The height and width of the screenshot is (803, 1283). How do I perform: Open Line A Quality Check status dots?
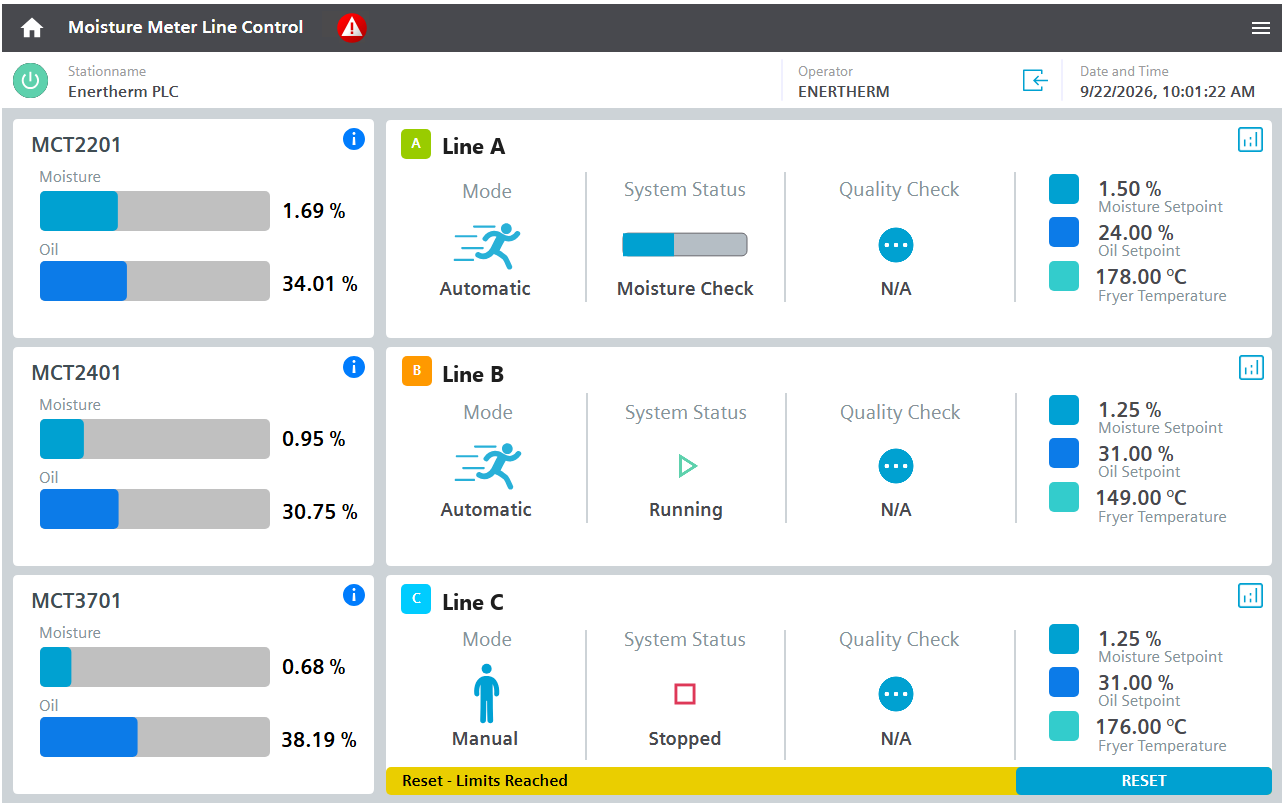tap(896, 245)
